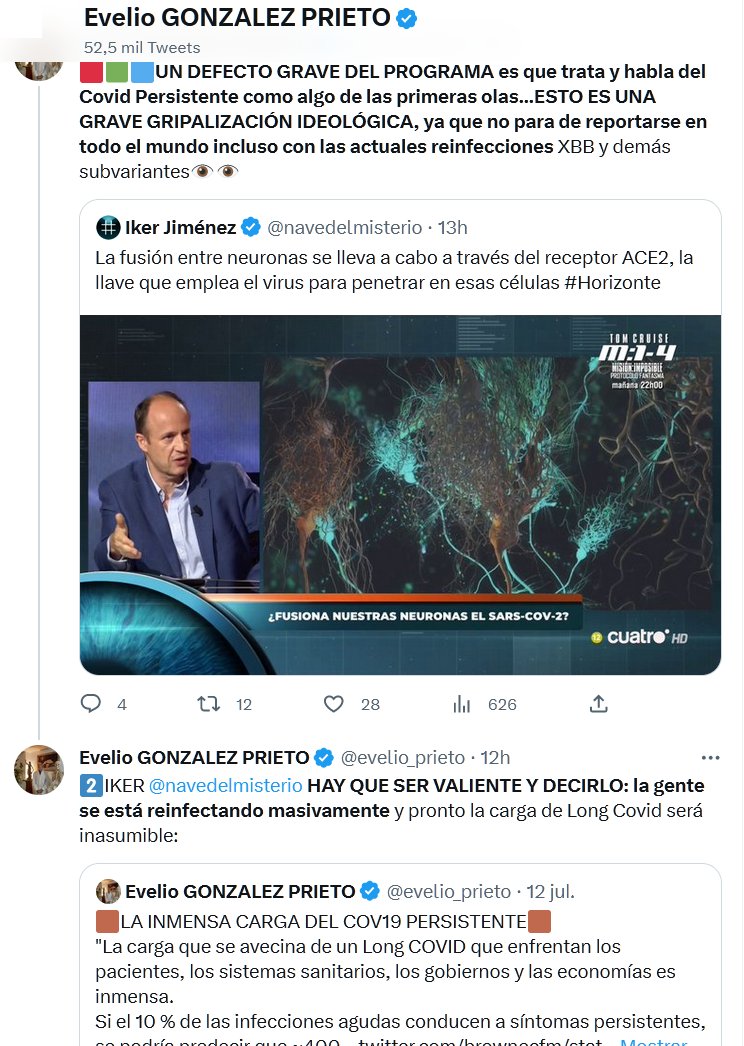
Task: Open the 13h timestamp in quoted tweet
Action: (451, 227)
